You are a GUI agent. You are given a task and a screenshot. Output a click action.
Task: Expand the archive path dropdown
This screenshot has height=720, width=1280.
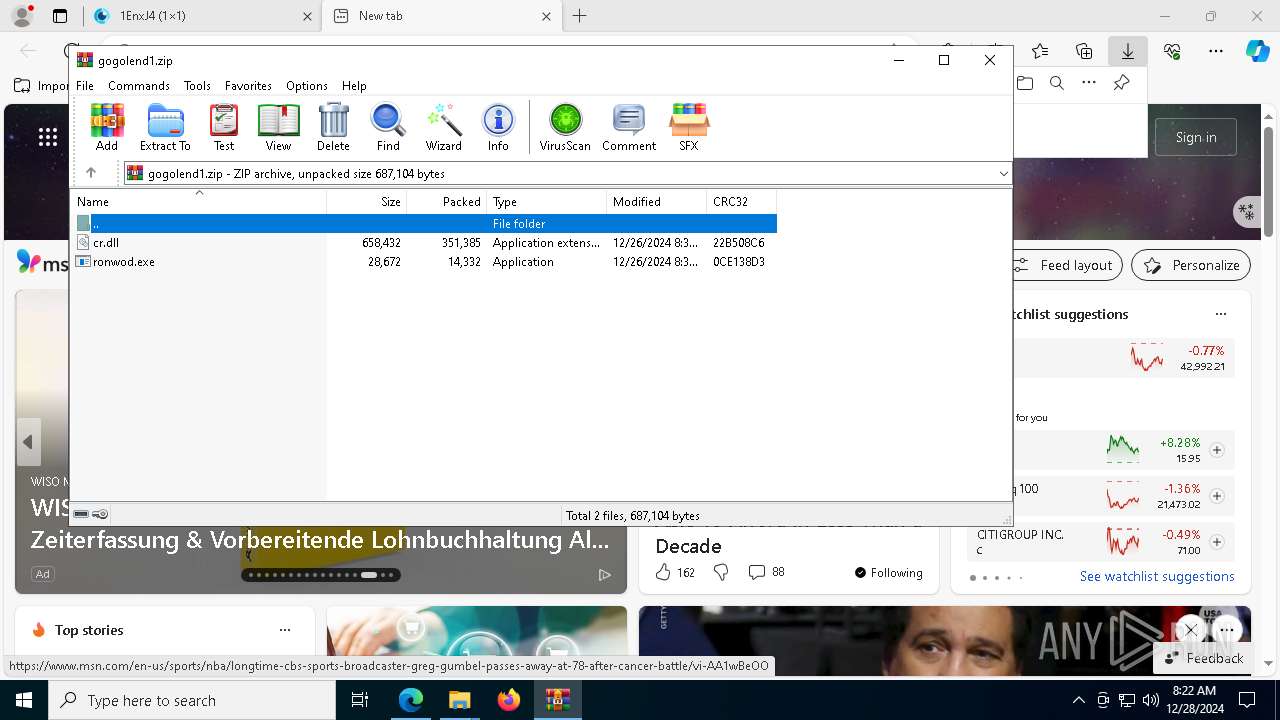1003,174
